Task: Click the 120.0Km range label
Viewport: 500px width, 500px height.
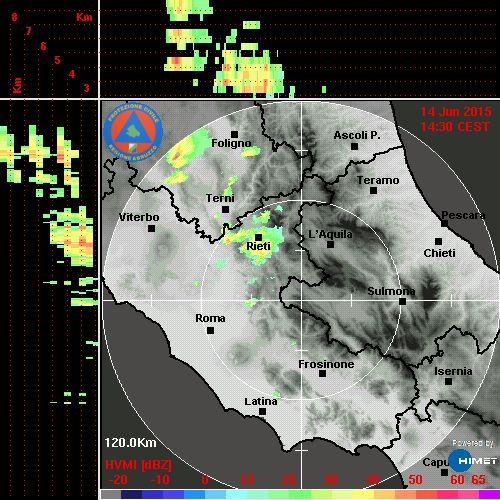Action: 130,443
